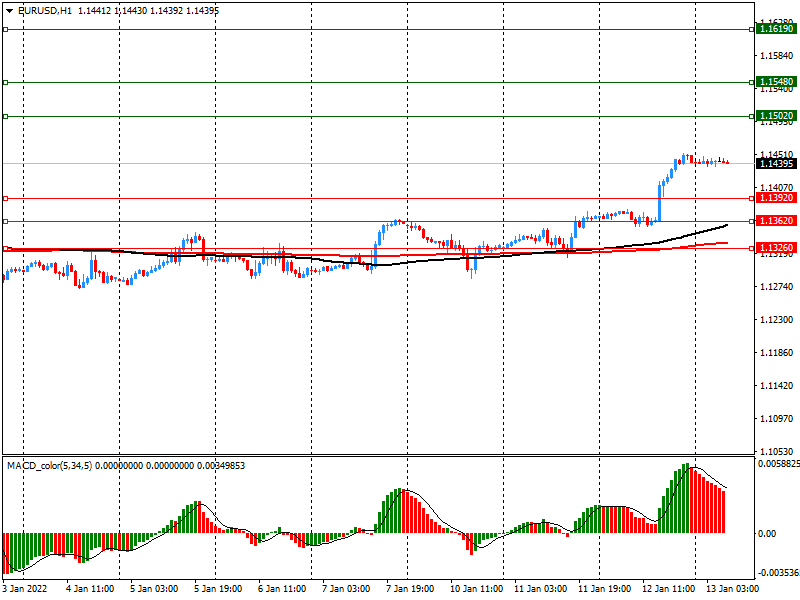Click the 11 Jan 03:00 time label

(540, 589)
